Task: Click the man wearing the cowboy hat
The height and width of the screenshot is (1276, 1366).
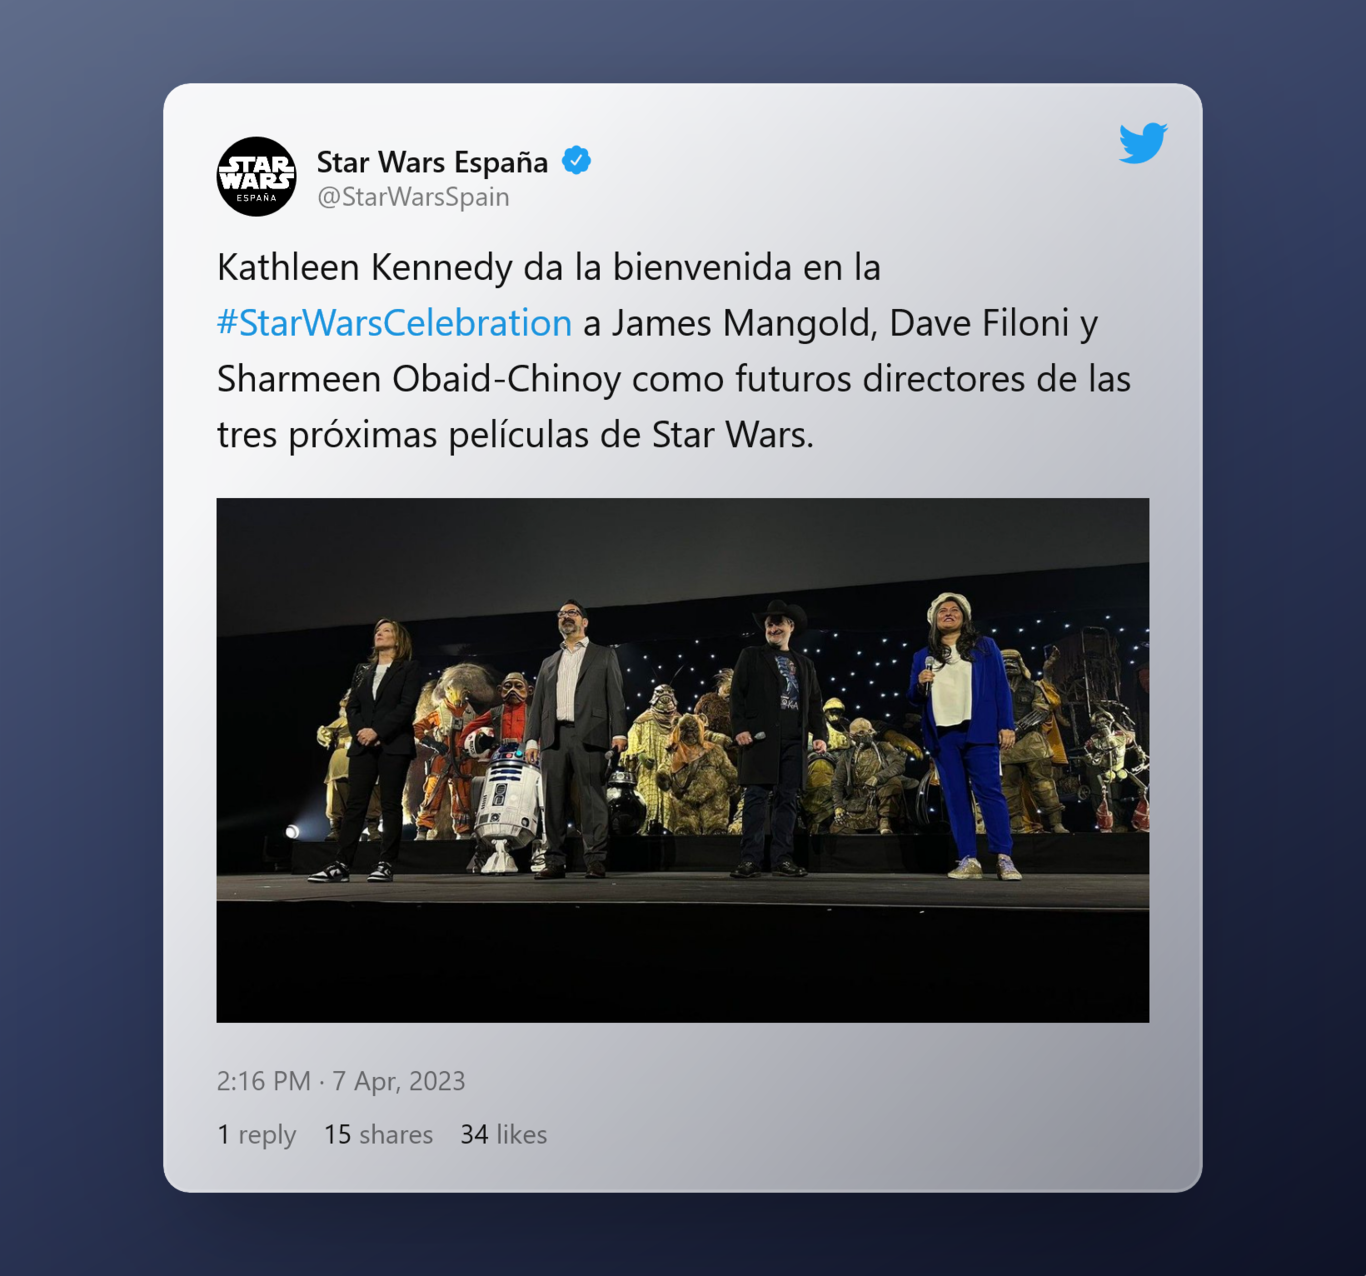Action: coord(775,739)
